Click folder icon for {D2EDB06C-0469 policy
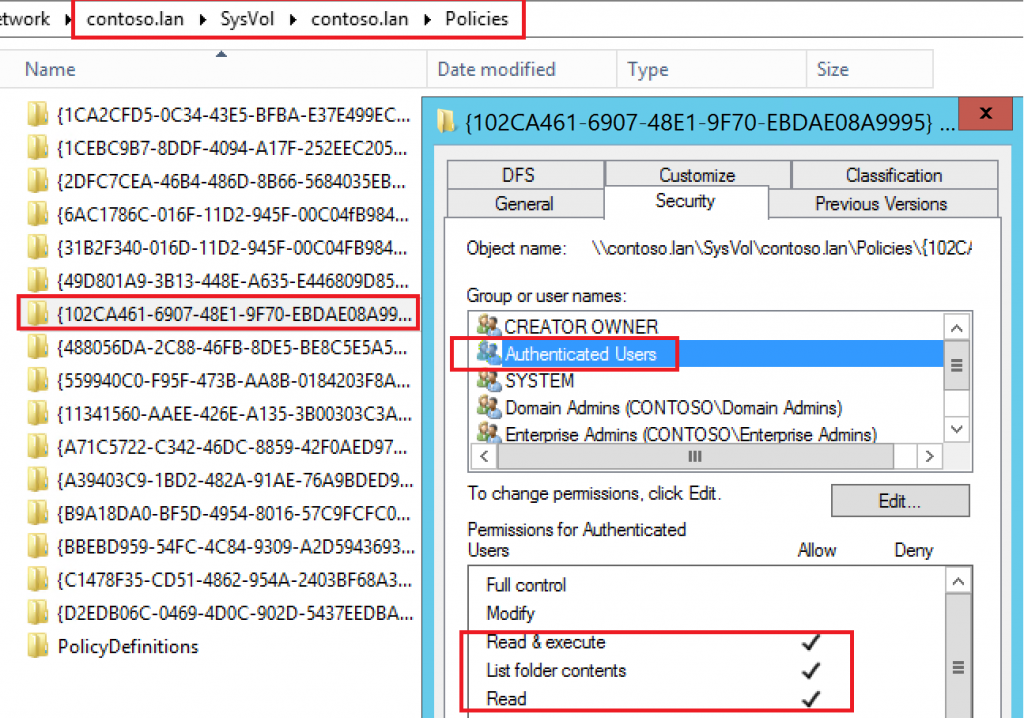 (38, 612)
